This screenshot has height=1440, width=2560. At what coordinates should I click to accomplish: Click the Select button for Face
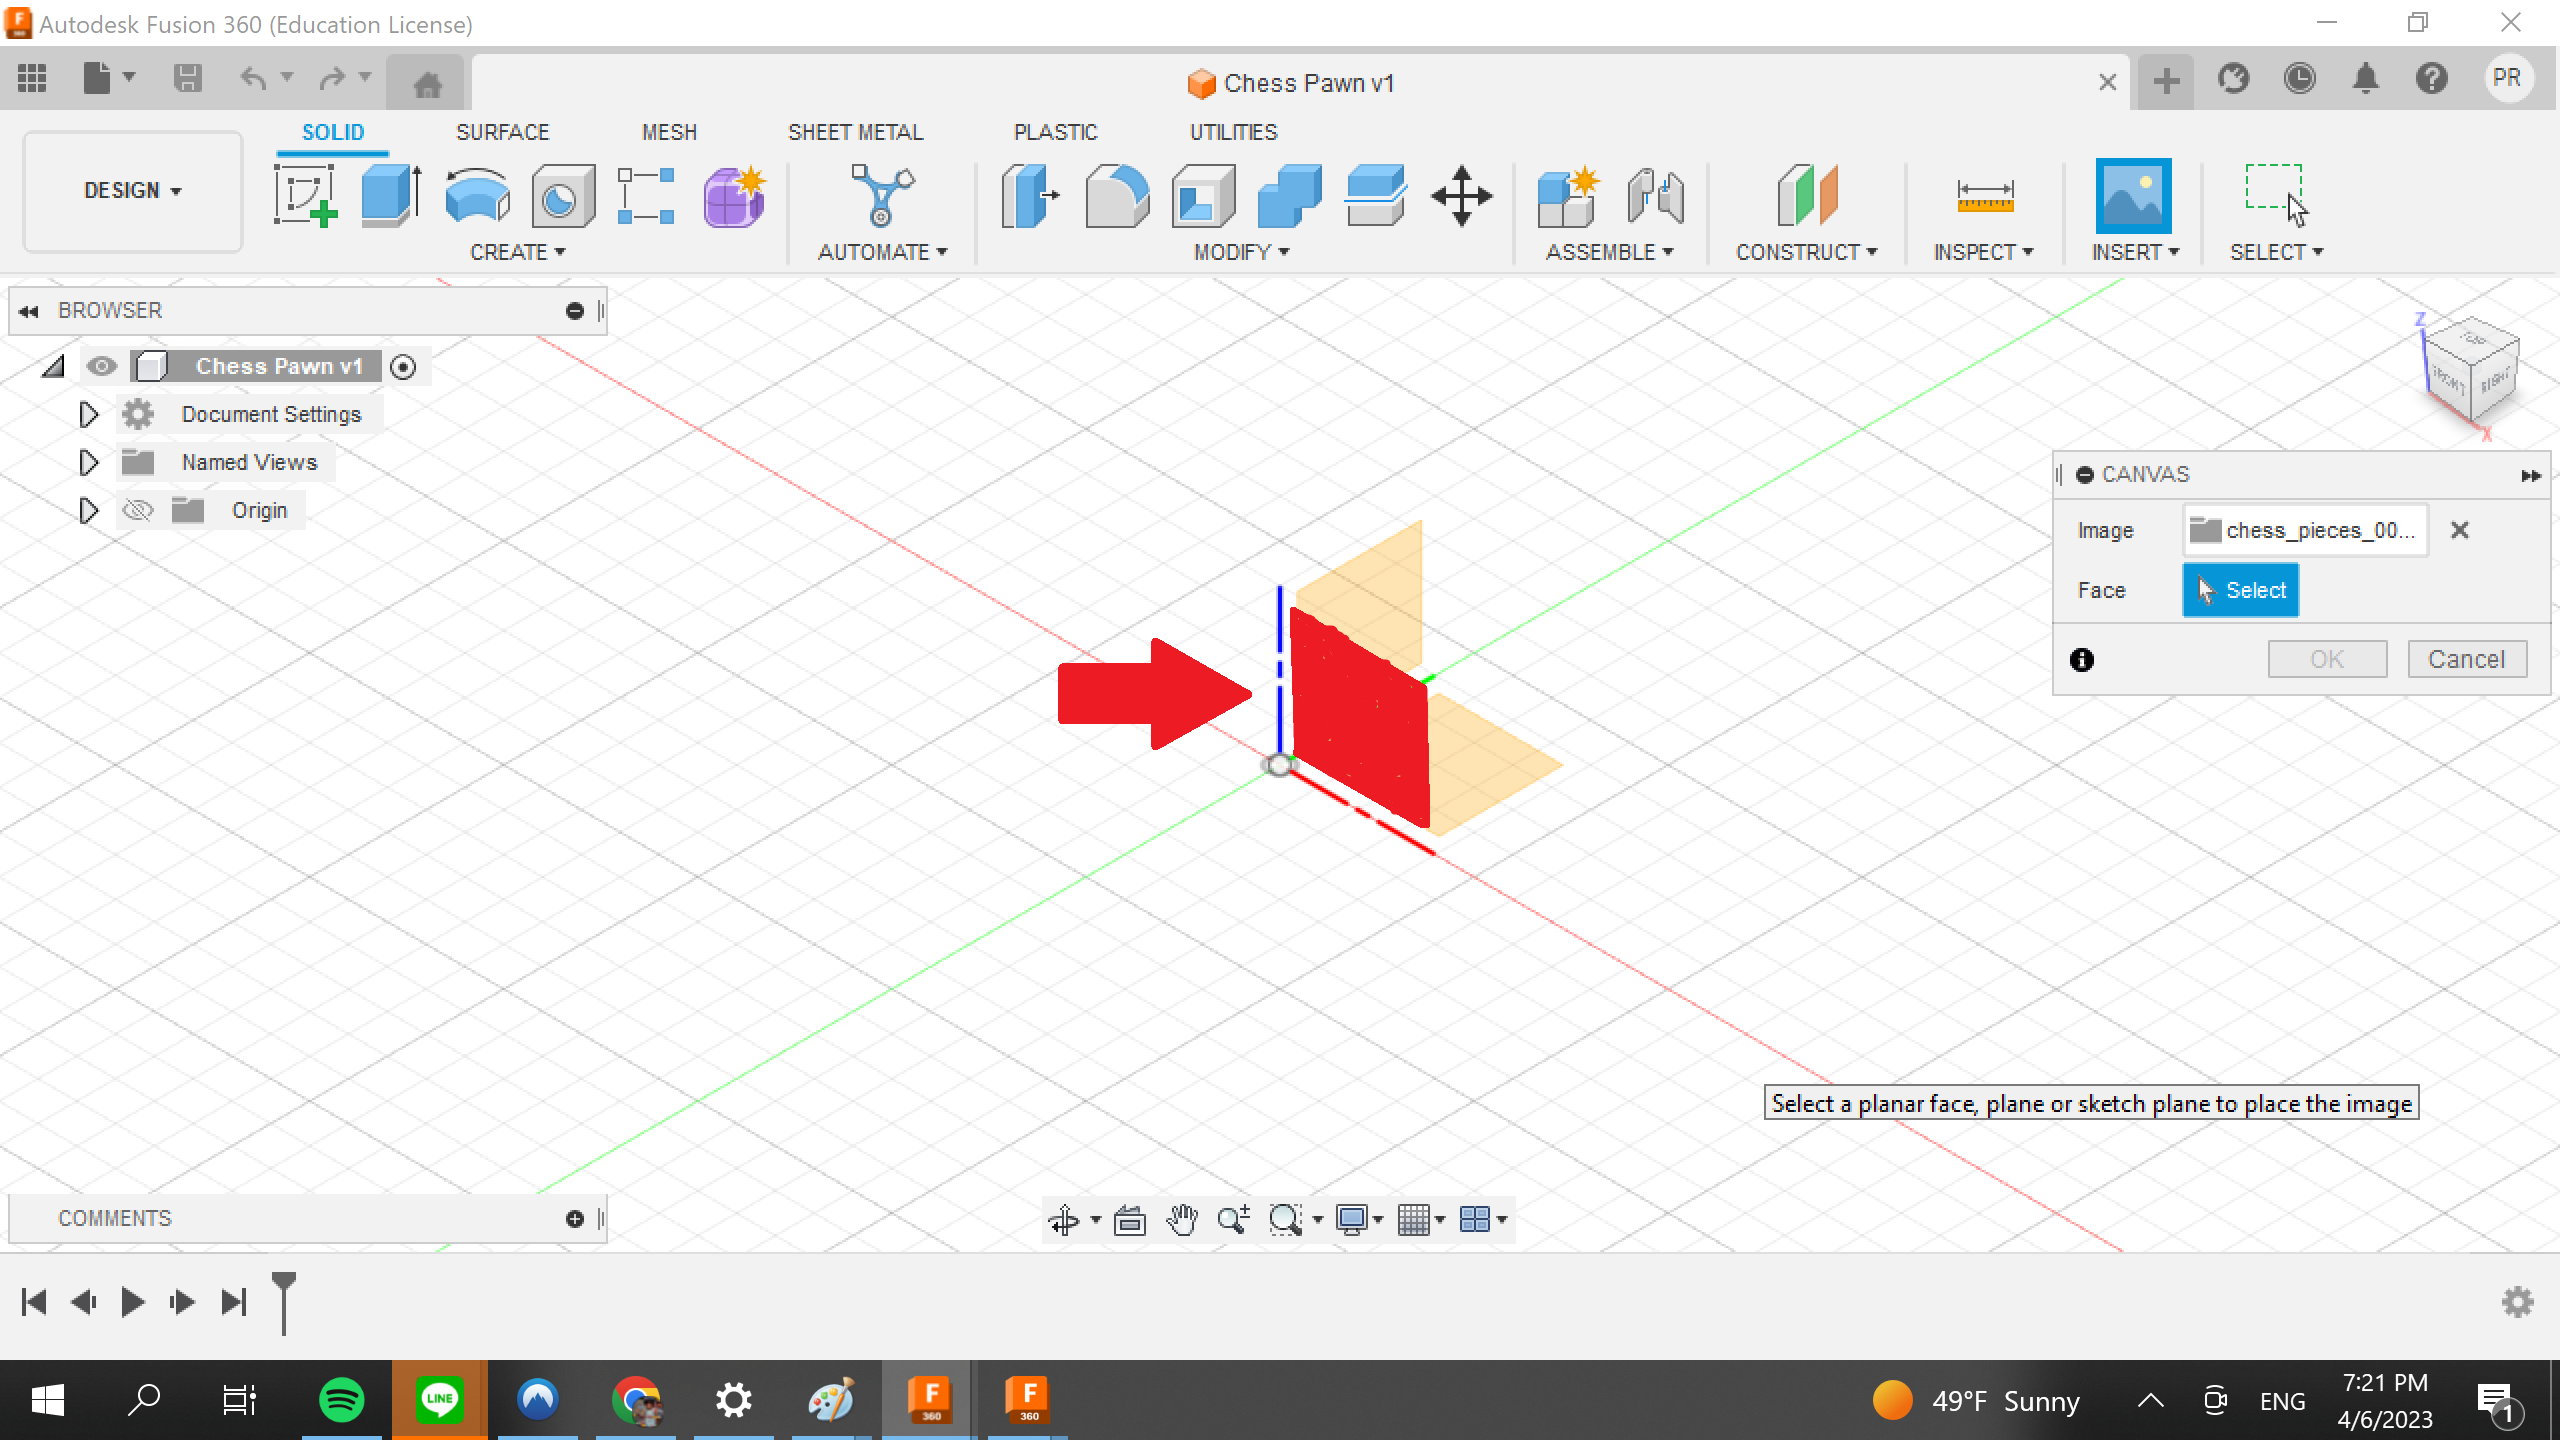(2240, 590)
